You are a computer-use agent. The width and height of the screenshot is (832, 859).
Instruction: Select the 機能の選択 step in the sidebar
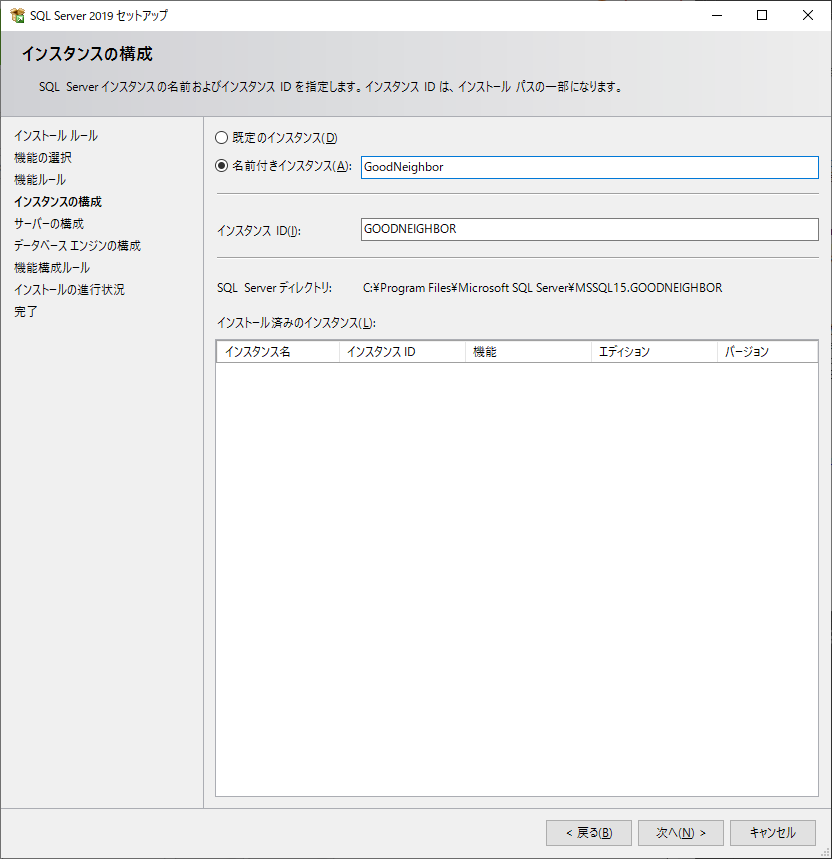pos(43,158)
